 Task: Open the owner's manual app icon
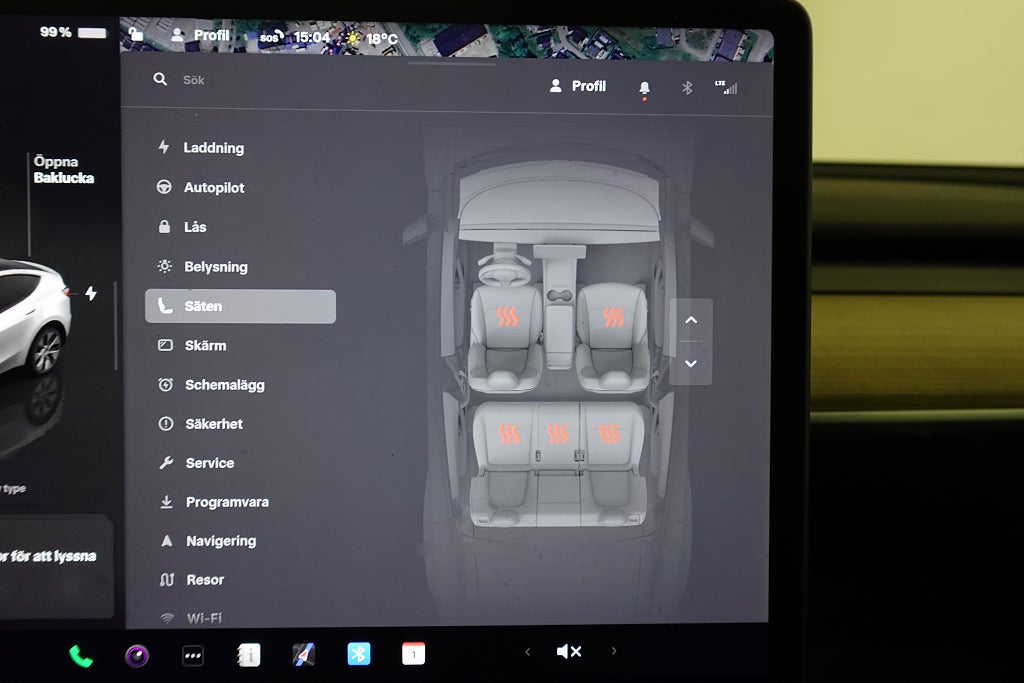click(x=249, y=655)
